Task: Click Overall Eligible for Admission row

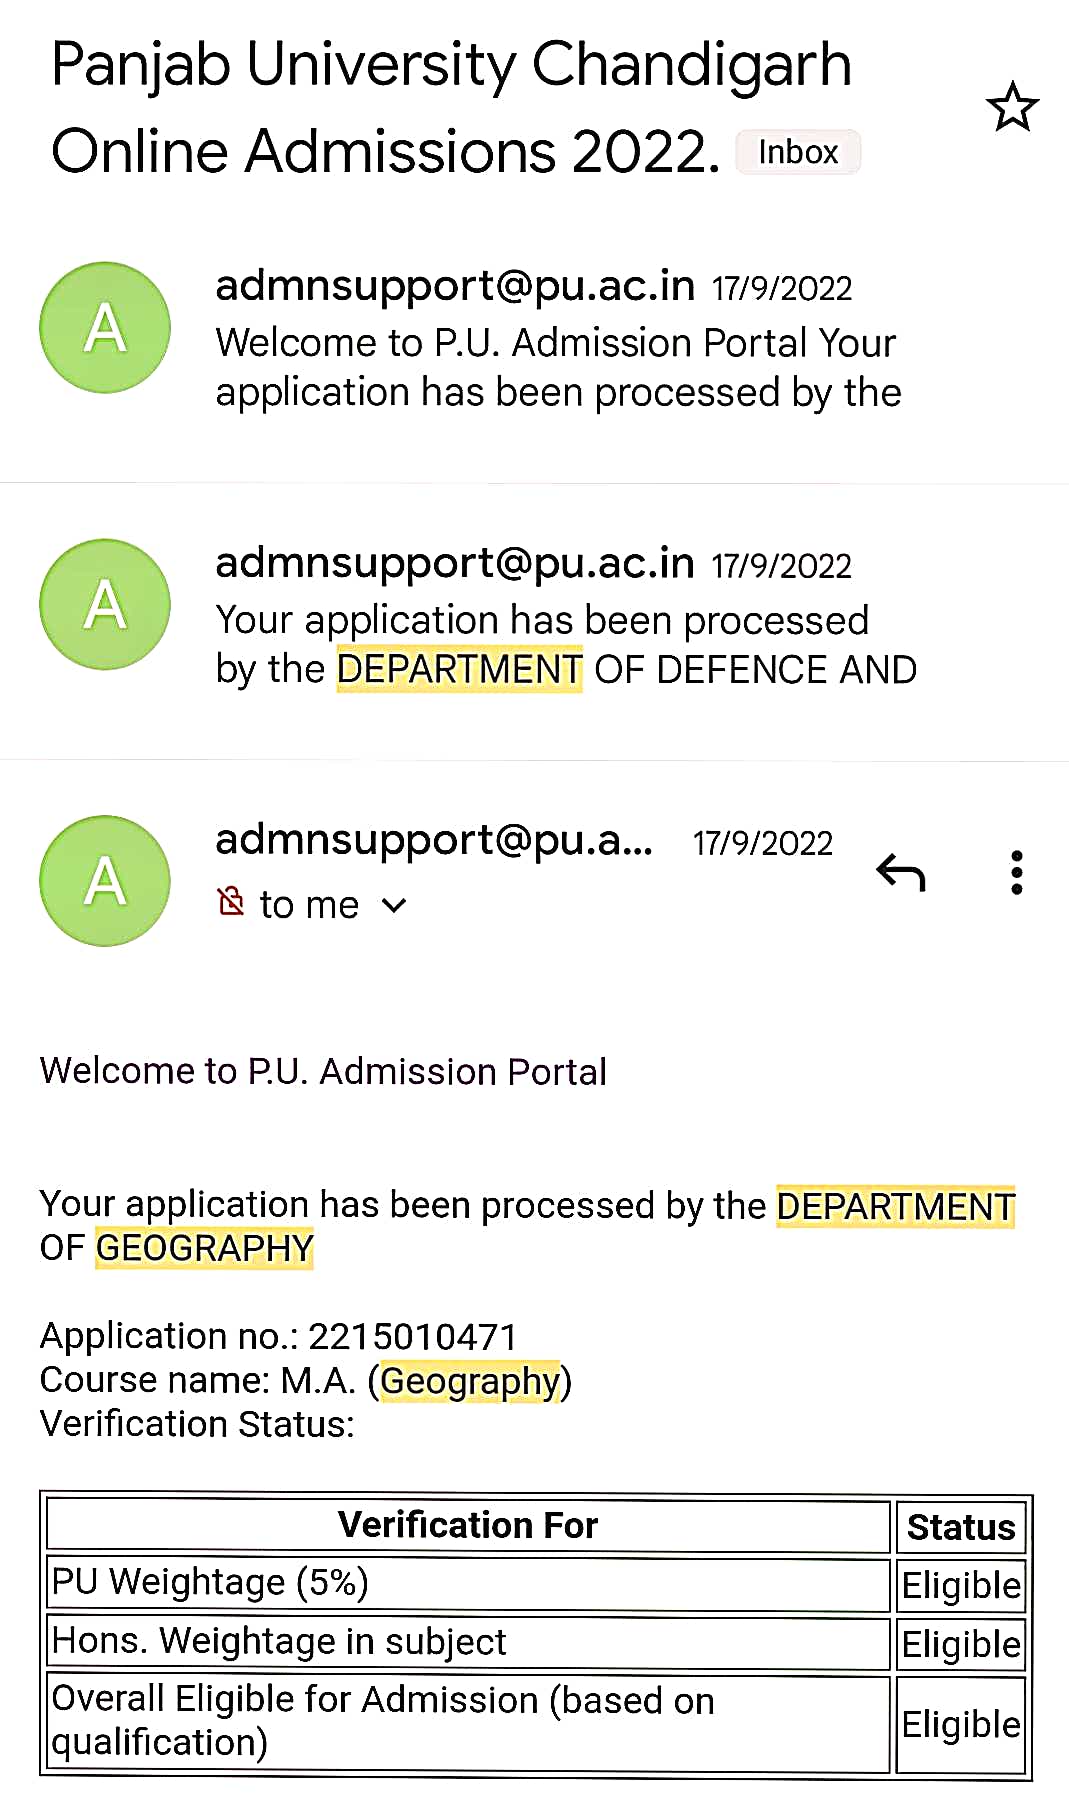Action: point(468,1723)
